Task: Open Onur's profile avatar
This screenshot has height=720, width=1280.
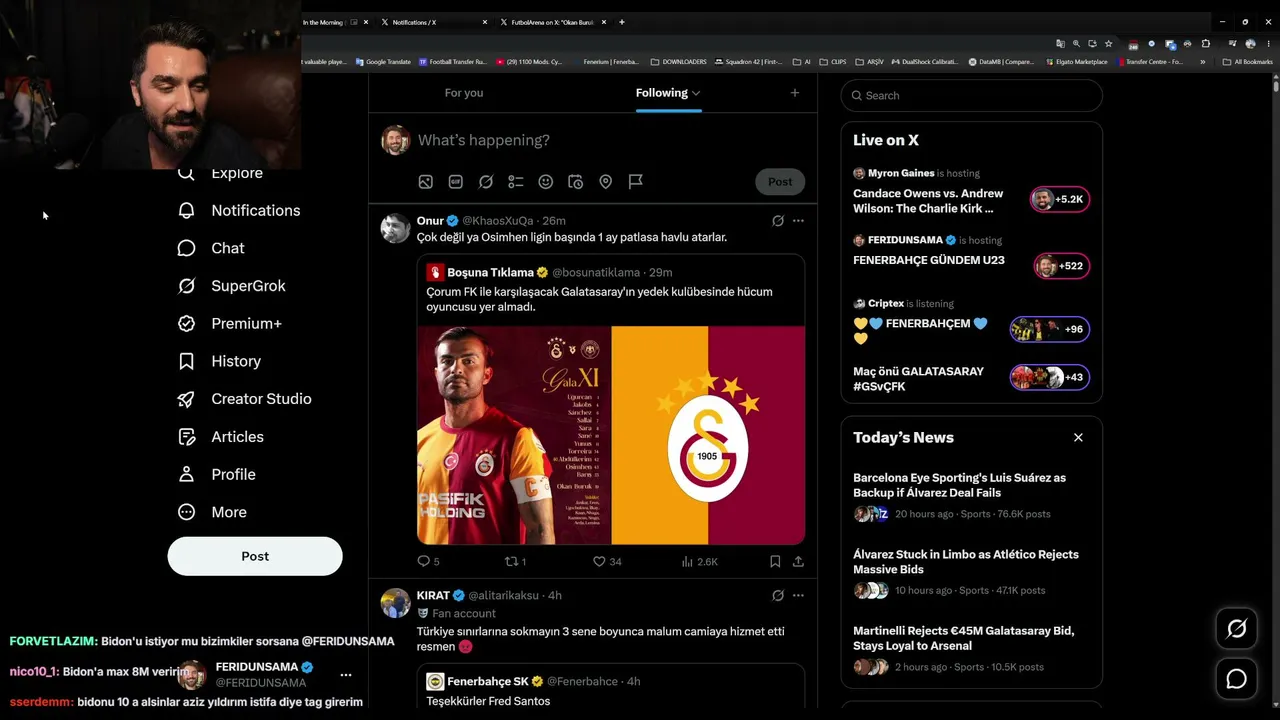Action: [x=396, y=228]
